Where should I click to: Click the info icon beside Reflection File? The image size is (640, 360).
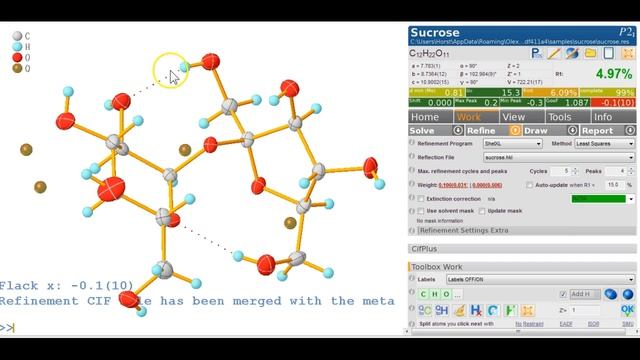pyautogui.click(x=412, y=156)
